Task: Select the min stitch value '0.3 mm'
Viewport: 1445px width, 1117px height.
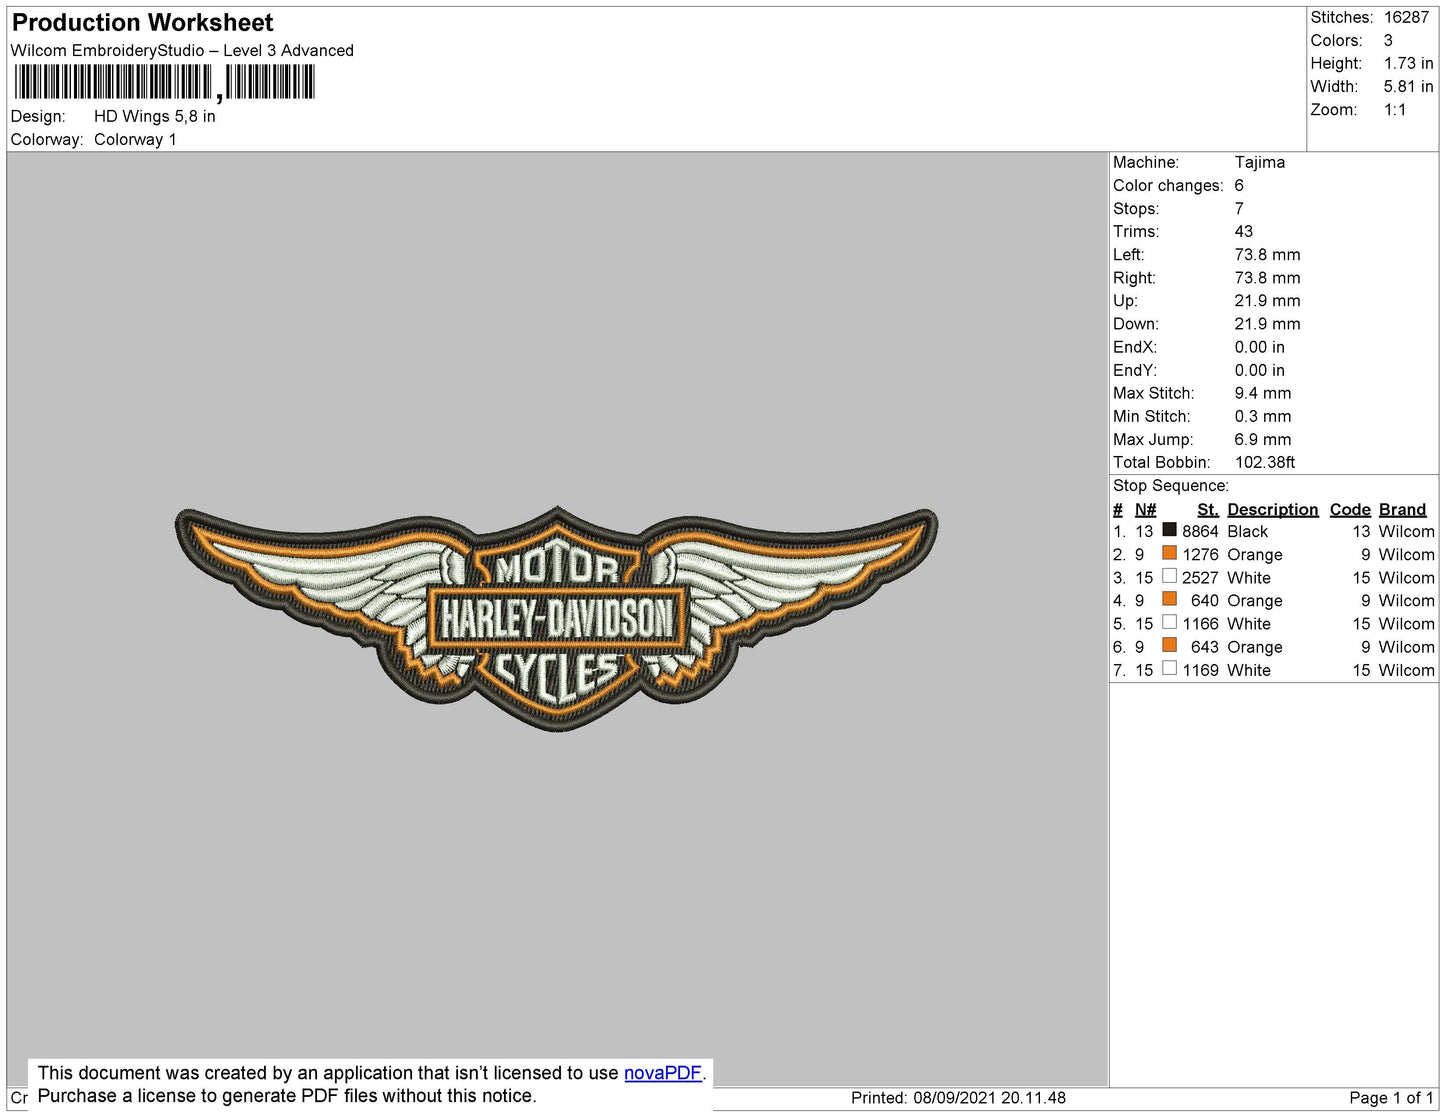Action: click(x=1263, y=416)
